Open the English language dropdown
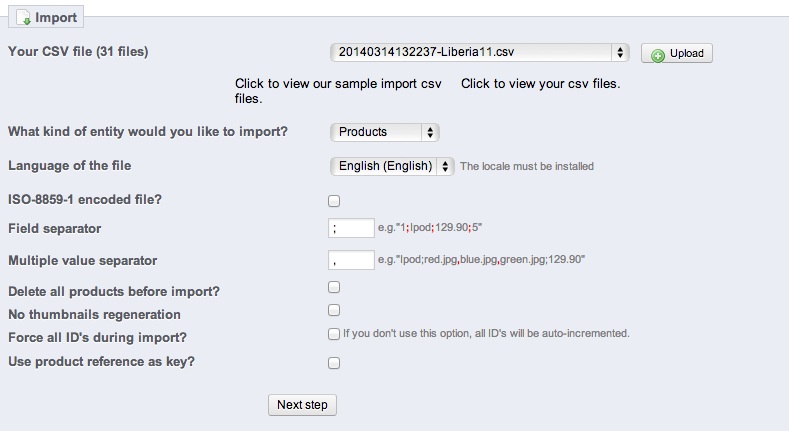Screen dimensions: 789x431 392,166
